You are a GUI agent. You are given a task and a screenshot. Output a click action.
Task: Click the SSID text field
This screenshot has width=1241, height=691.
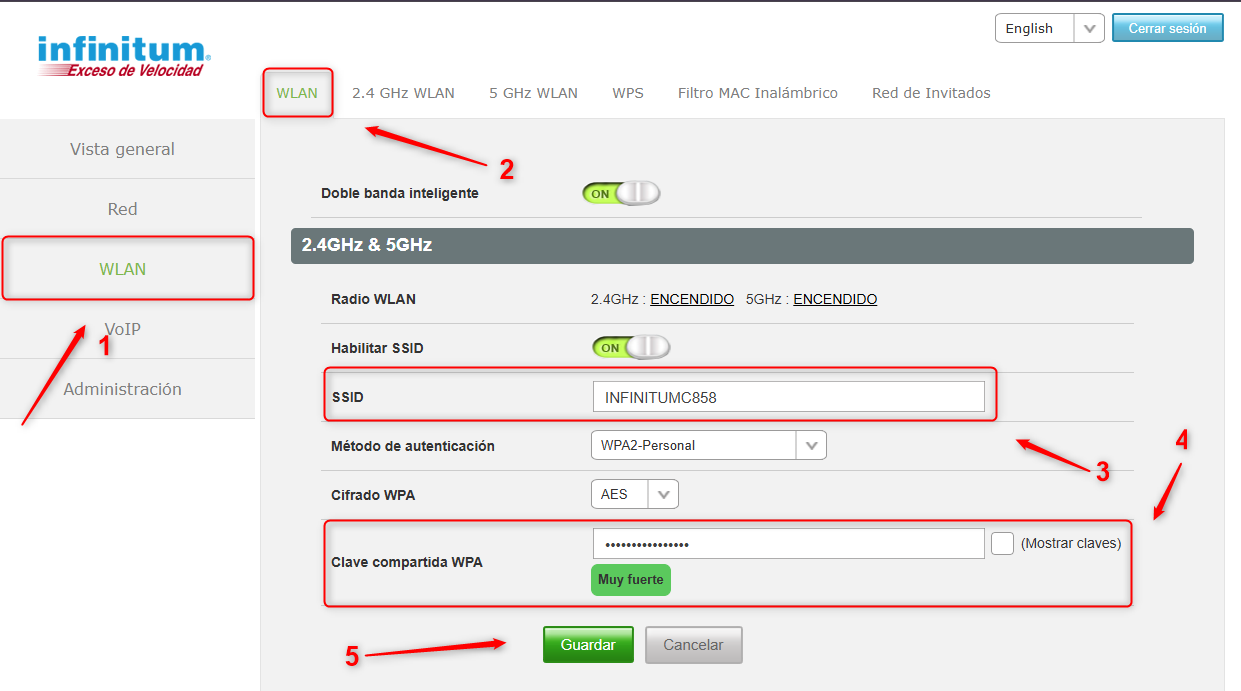click(x=788, y=397)
